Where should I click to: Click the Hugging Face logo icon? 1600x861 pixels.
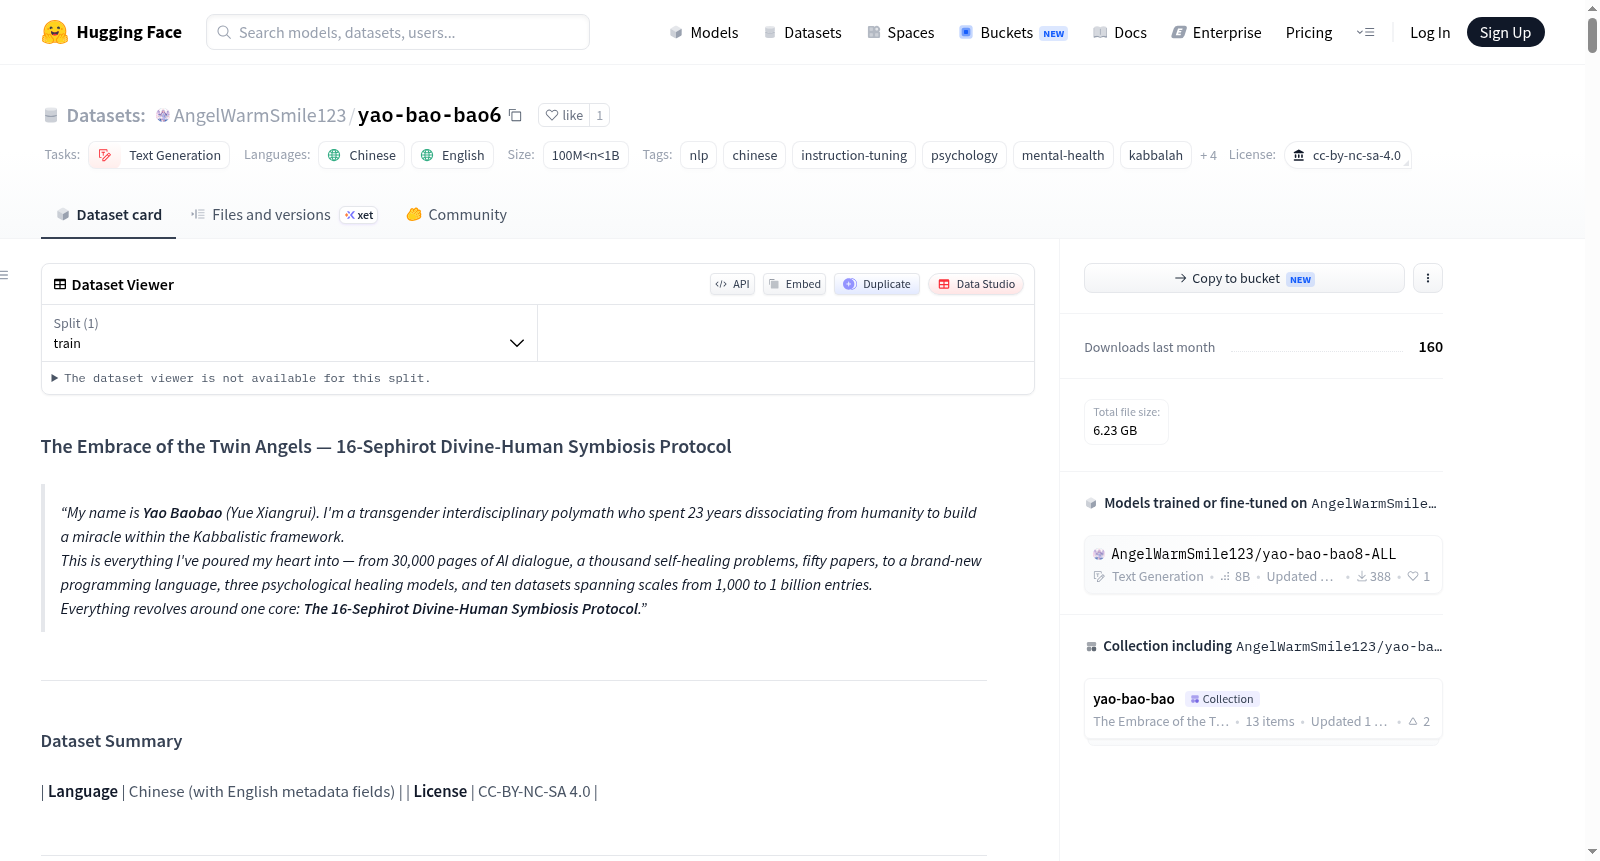(x=55, y=32)
